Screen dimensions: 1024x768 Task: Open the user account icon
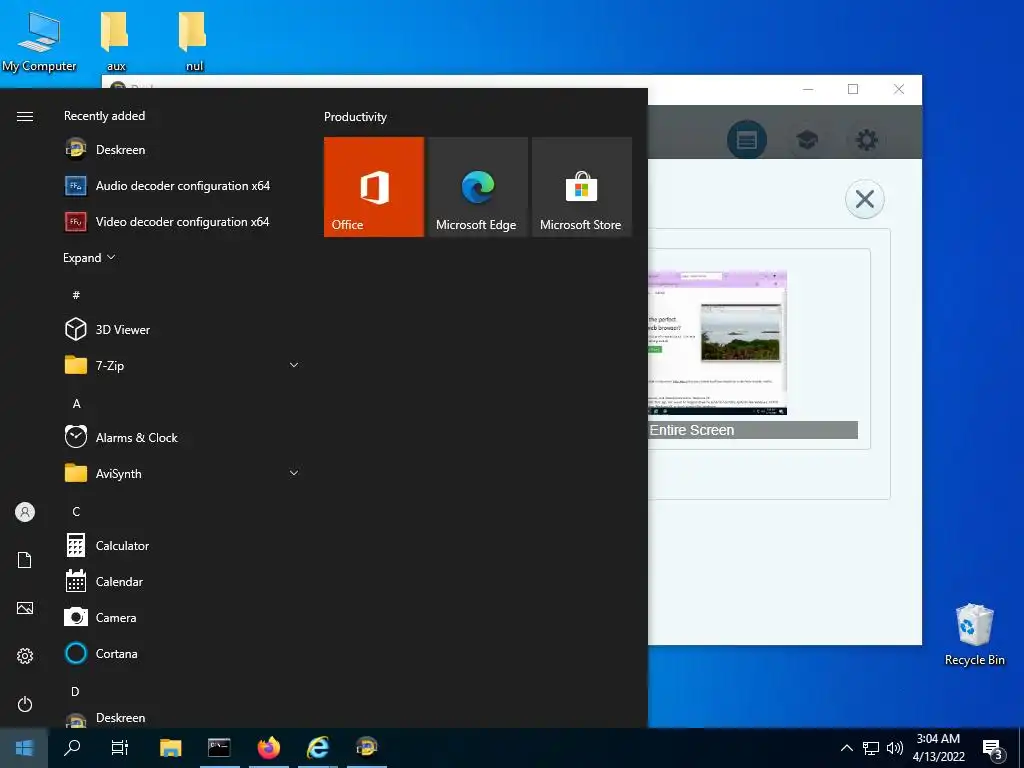point(25,512)
